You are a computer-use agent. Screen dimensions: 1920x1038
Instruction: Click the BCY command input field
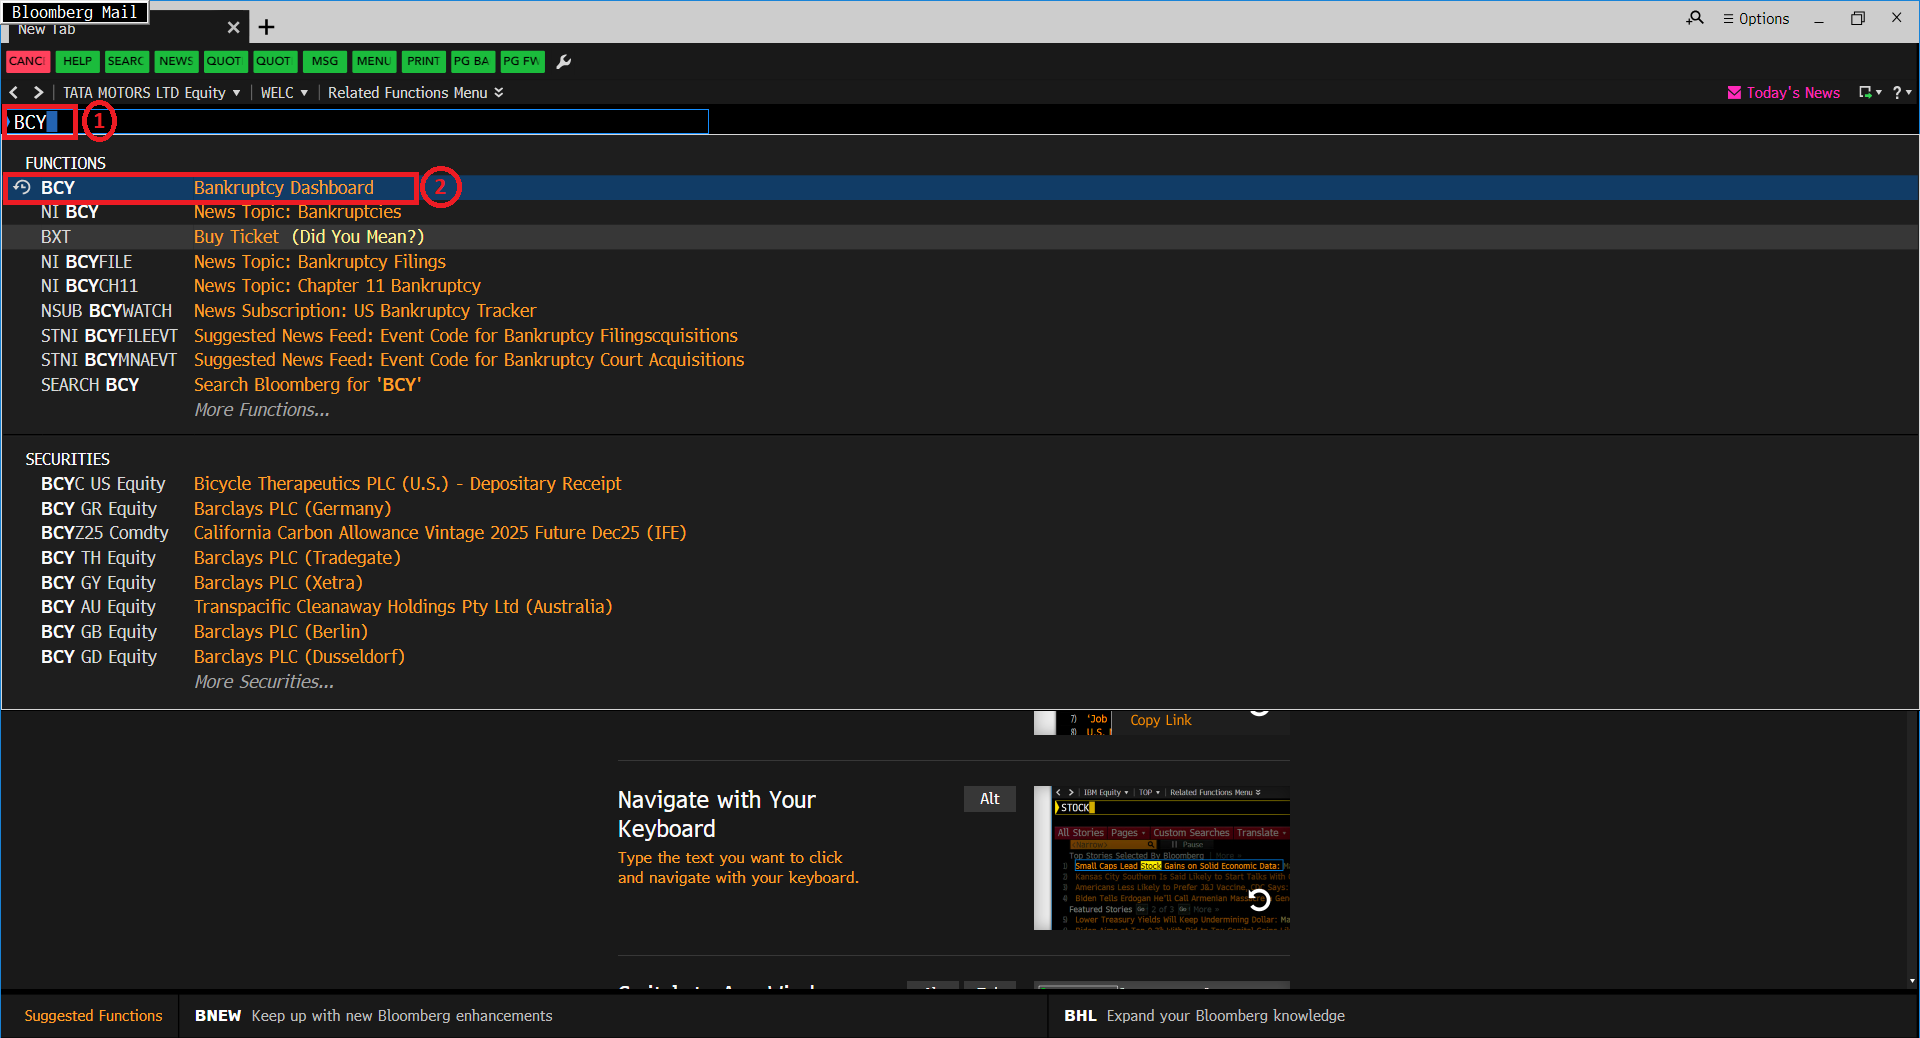[x=357, y=122]
